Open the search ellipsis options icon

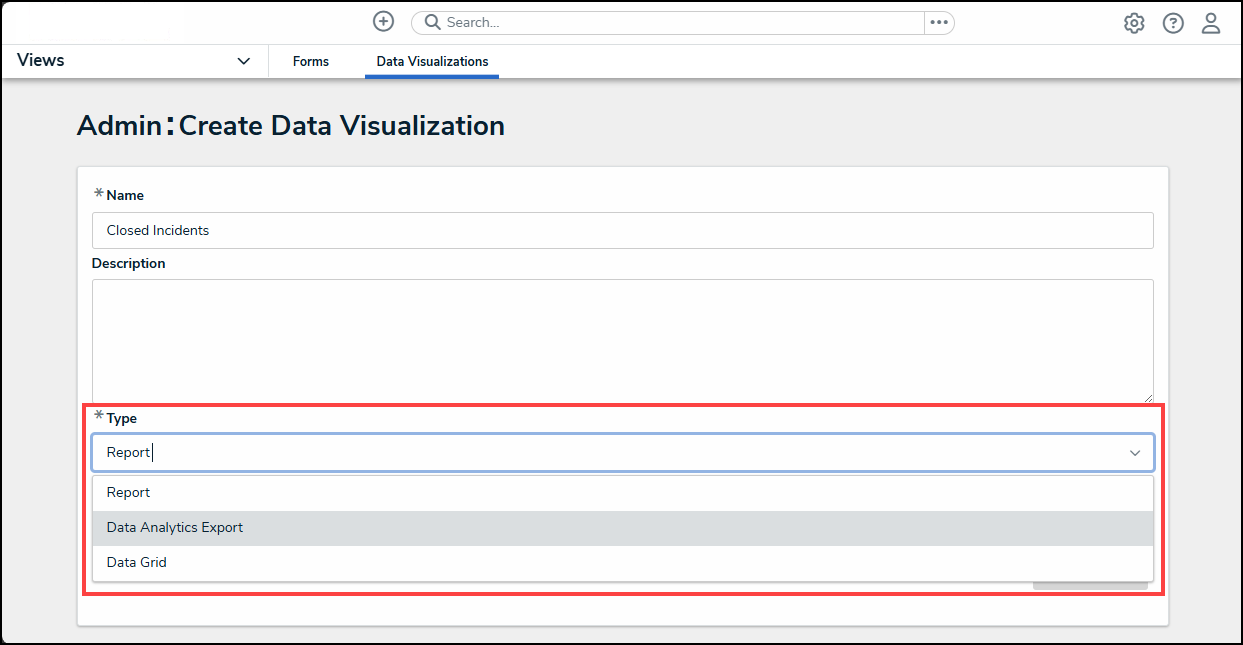tap(939, 22)
